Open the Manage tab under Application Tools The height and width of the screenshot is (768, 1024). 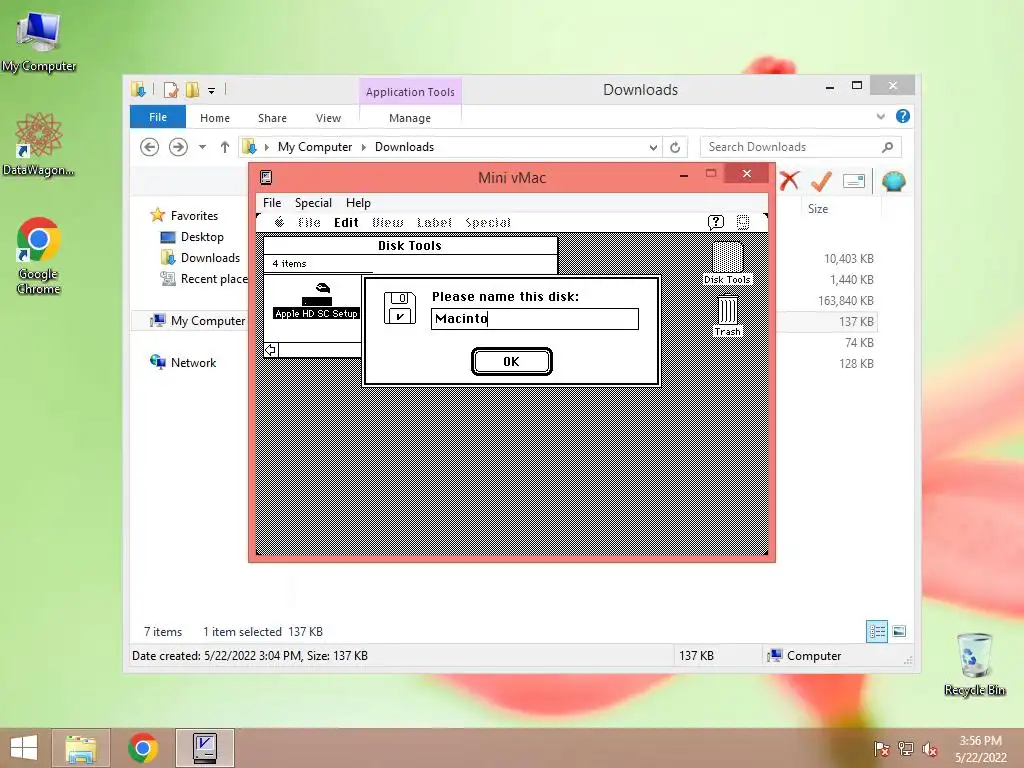point(409,118)
